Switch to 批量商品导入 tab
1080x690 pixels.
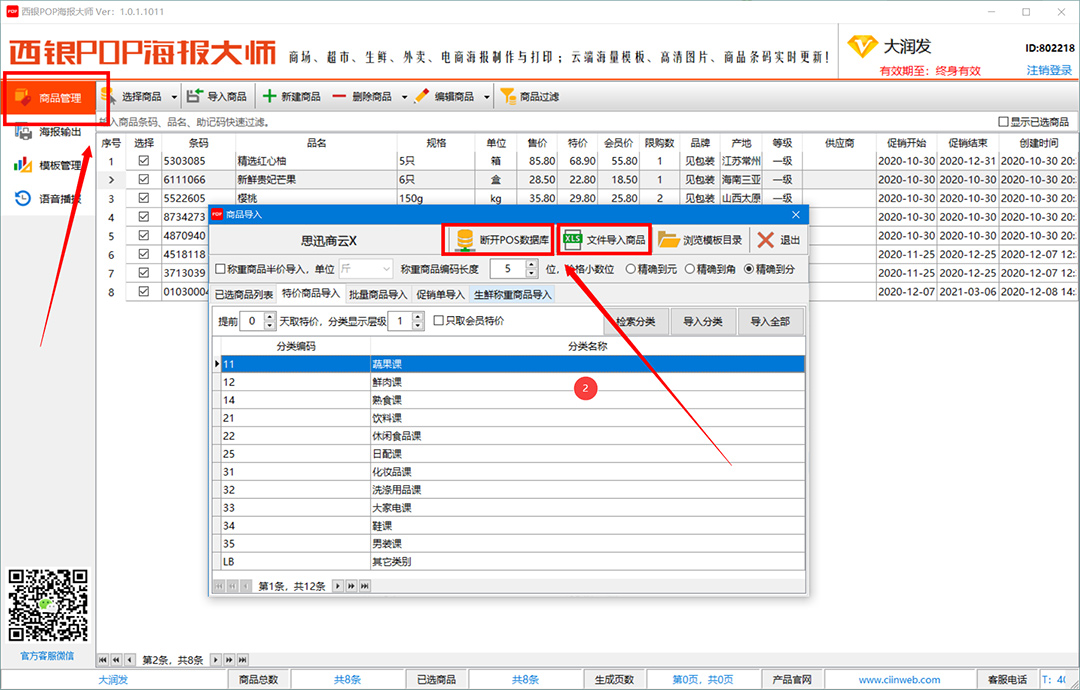click(x=378, y=295)
